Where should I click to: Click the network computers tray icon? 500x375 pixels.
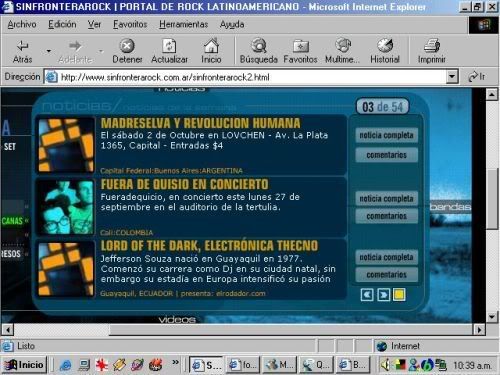tap(442, 365)
